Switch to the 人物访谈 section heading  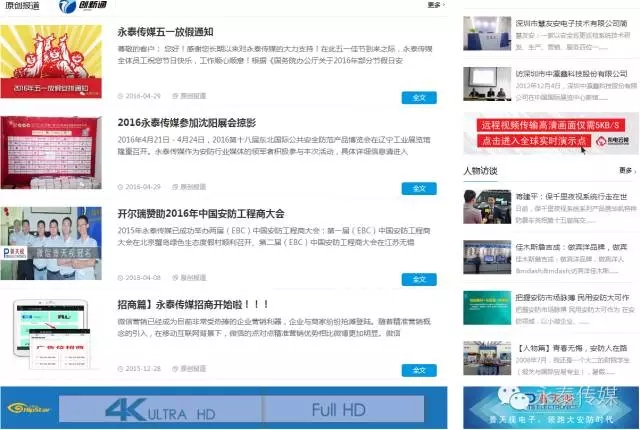pyautogui.click(x=480, y=171)
